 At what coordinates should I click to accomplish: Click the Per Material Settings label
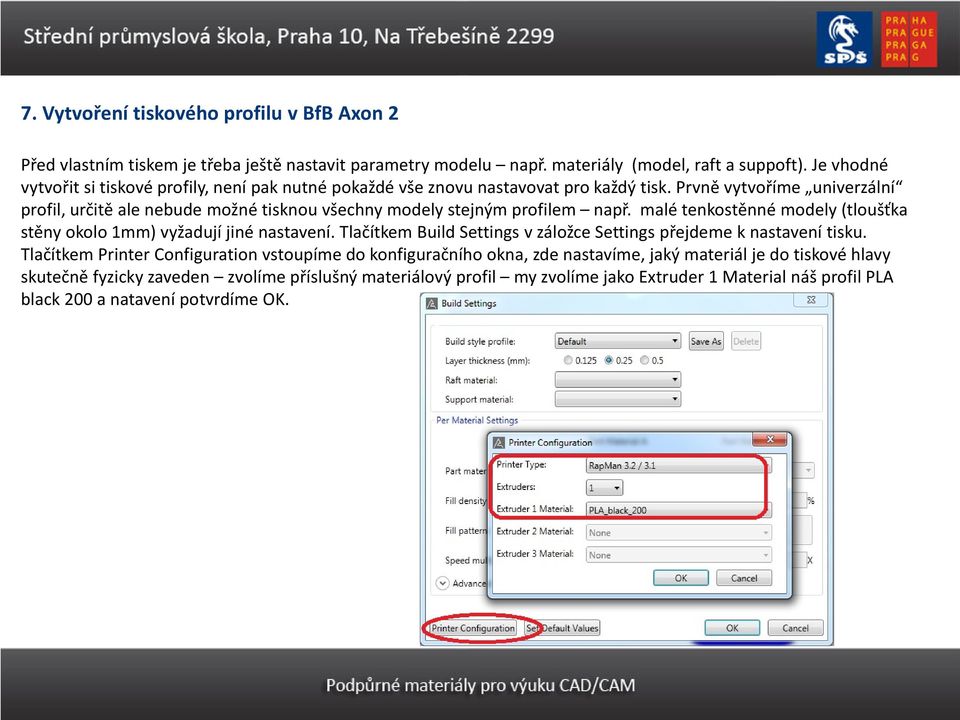point(477,420)
